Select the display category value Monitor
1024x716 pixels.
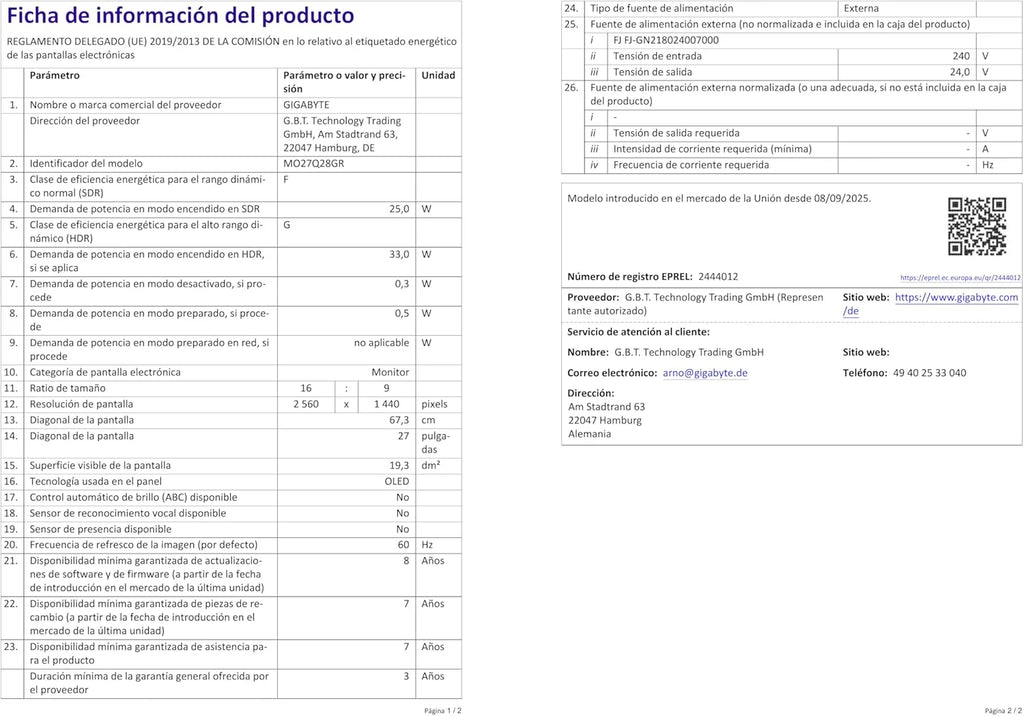pyautogui.click(x=390, y=372)
